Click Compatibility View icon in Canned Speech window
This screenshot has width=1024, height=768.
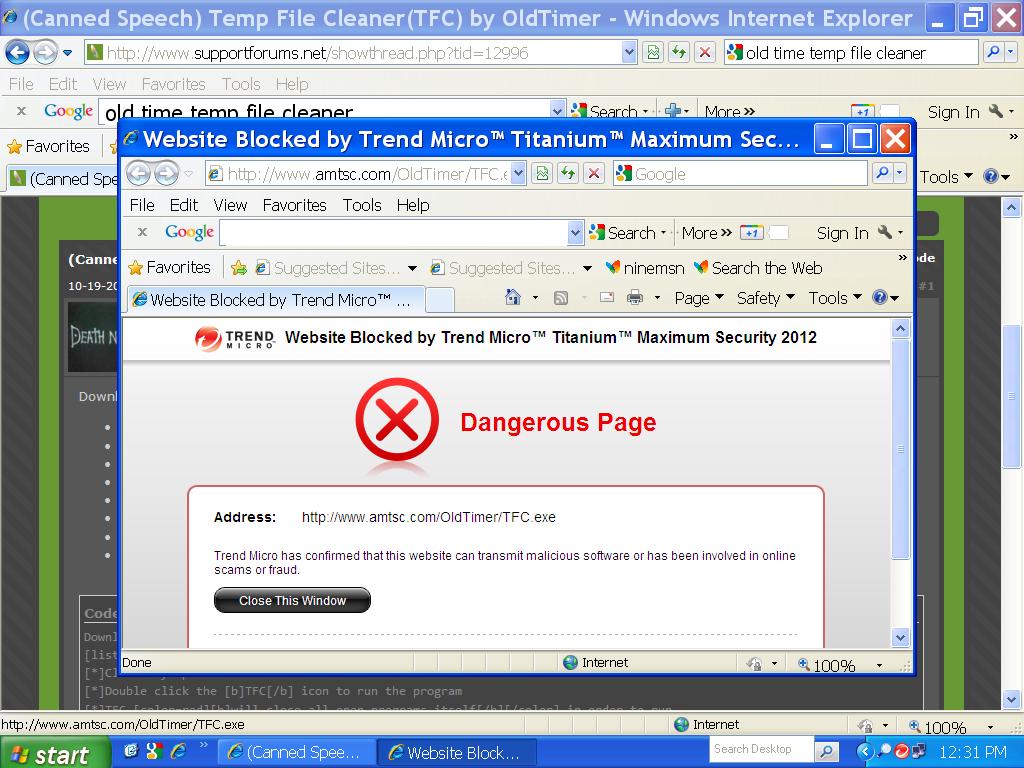click(652, 52)
